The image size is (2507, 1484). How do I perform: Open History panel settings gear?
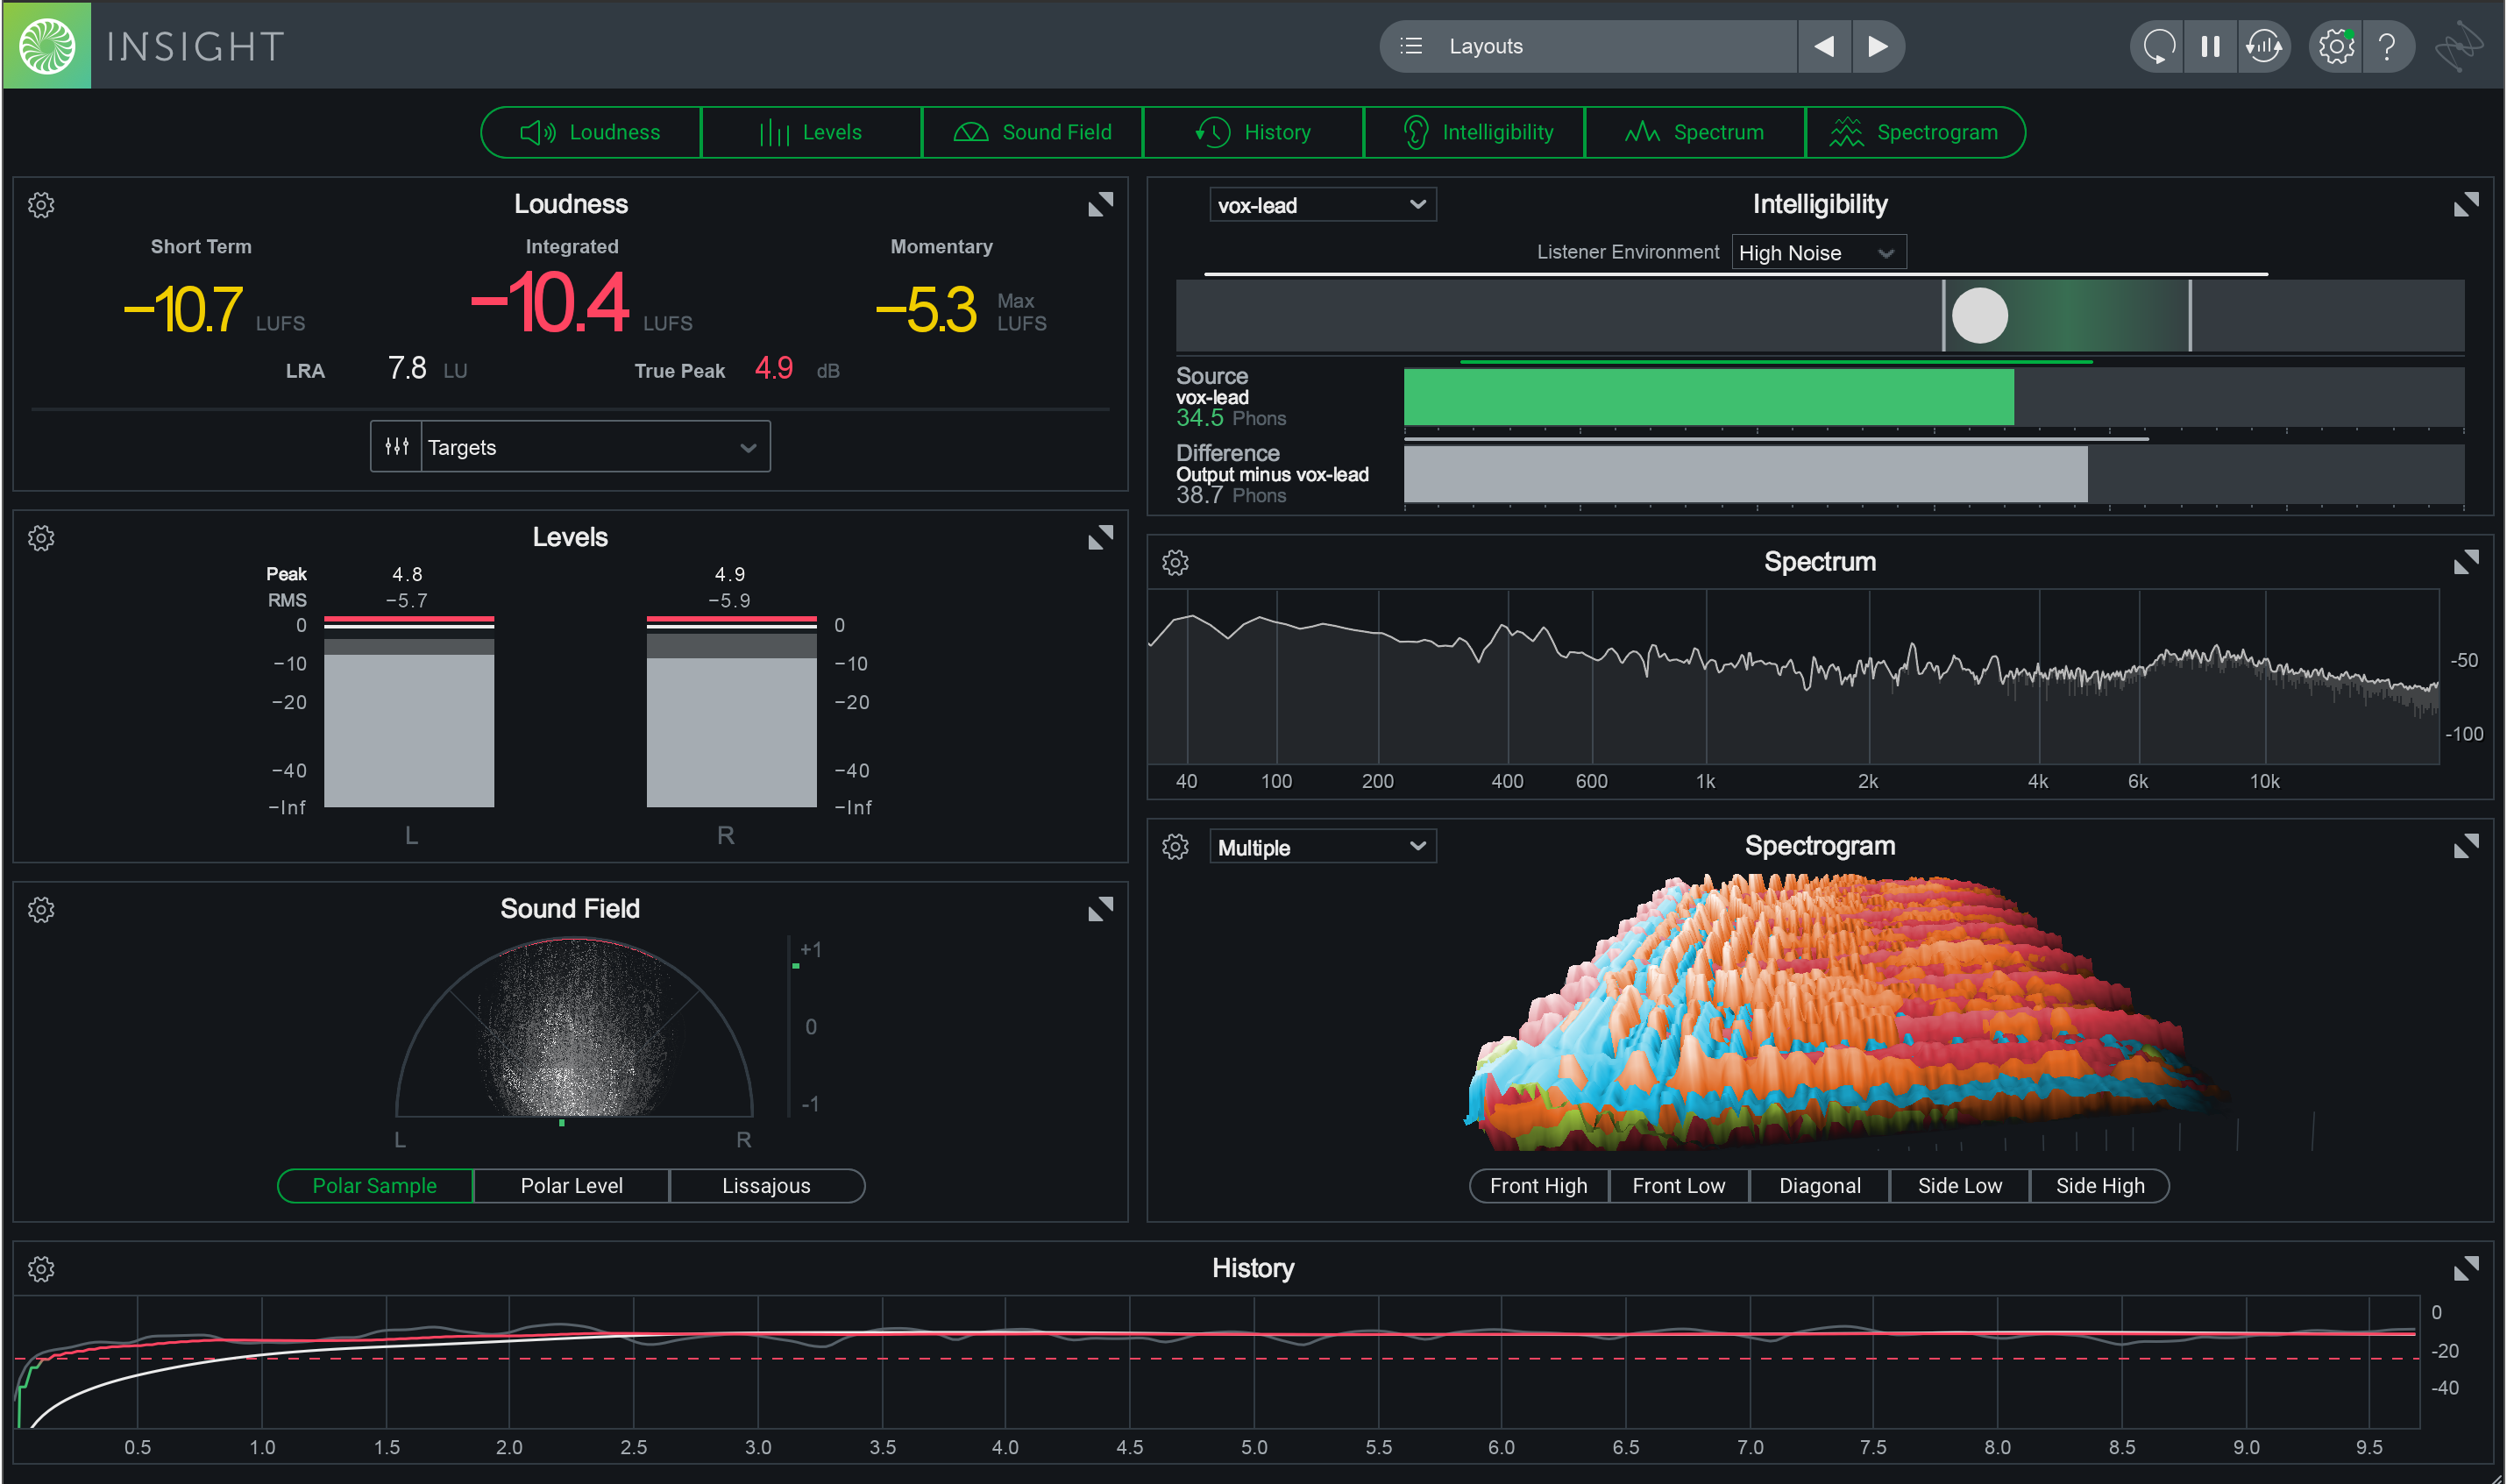(x=41, y=1269)
